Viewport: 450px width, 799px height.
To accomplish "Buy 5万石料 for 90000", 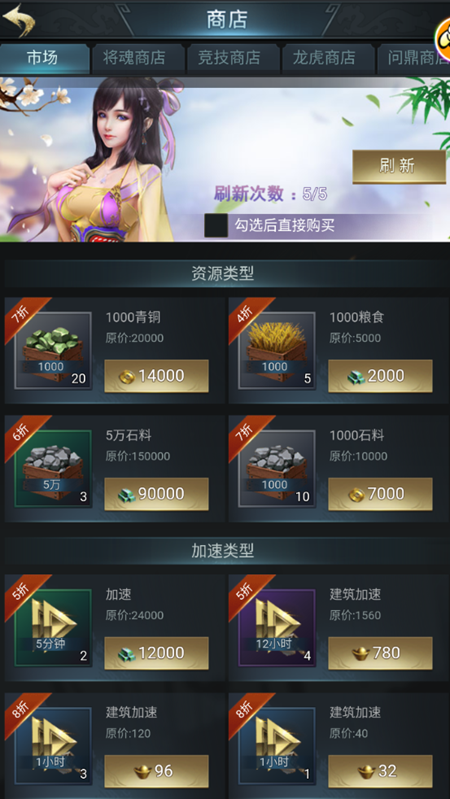I will [156, 494].
